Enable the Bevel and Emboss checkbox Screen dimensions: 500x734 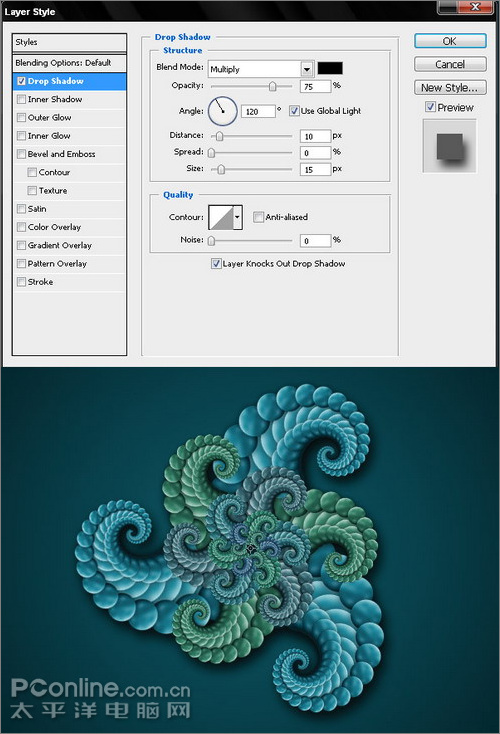point(21,154)
